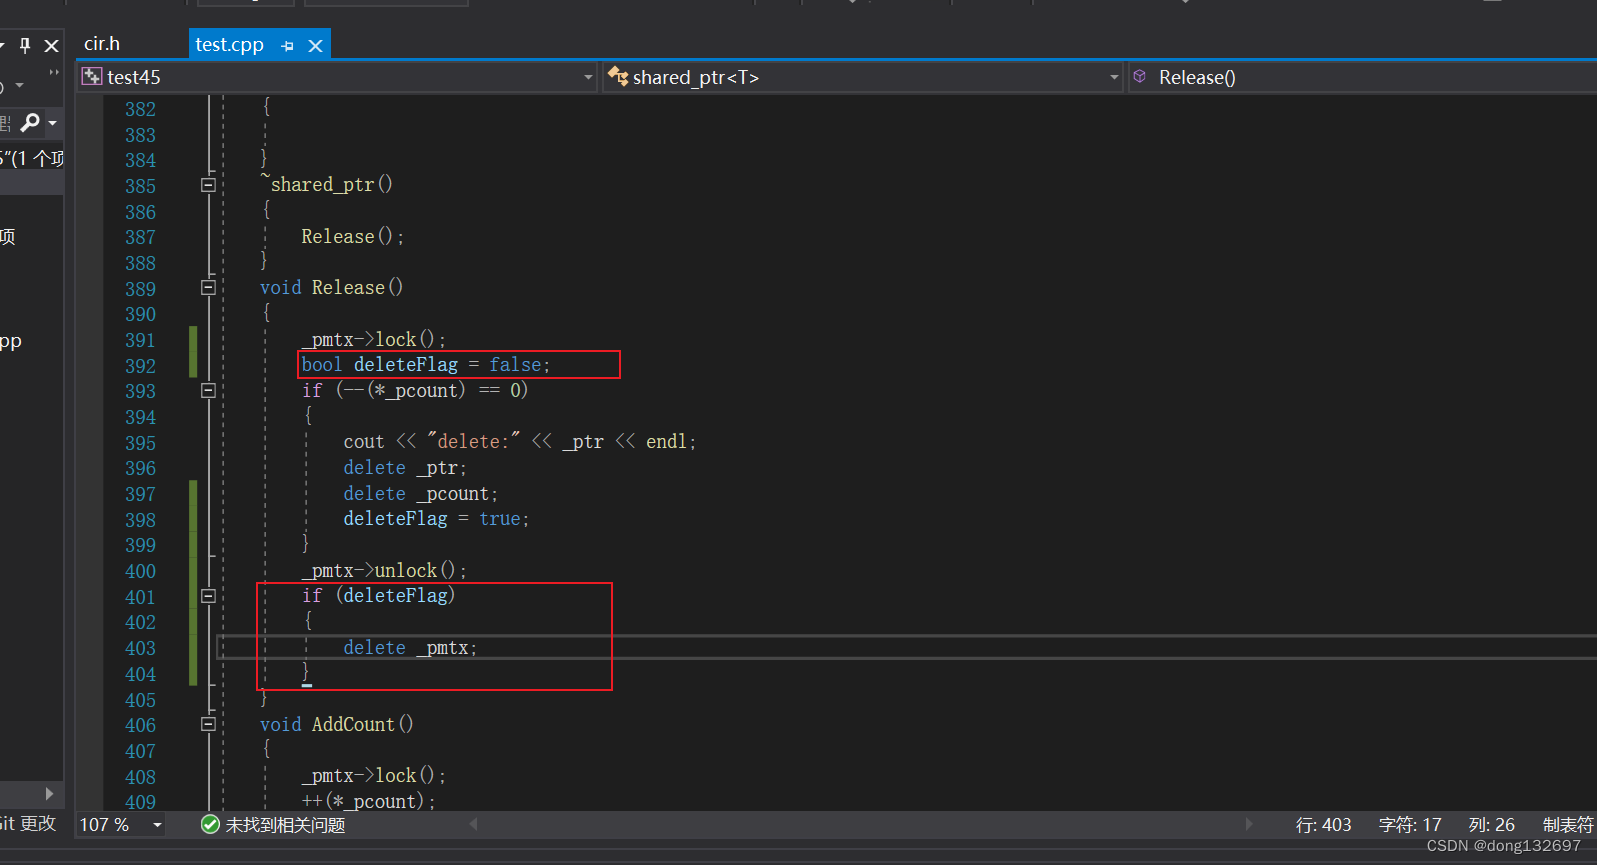Click line number 389 in gutter

click(140, 289)
